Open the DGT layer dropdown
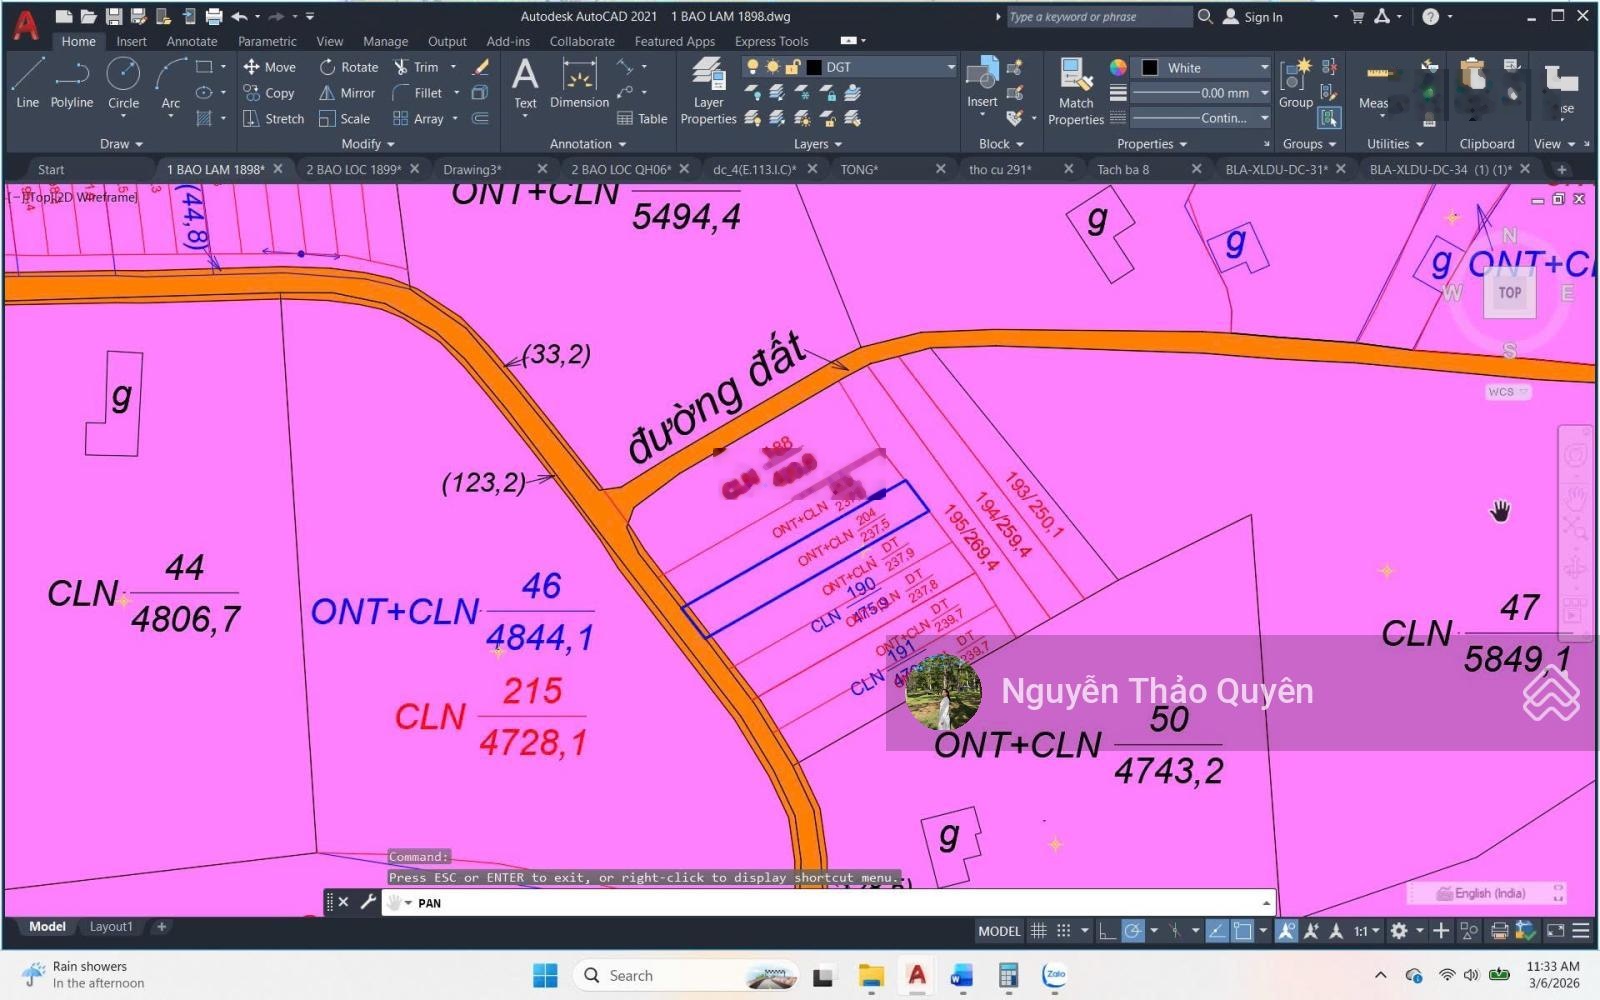 pyautogui.click(x=950, y=67)
